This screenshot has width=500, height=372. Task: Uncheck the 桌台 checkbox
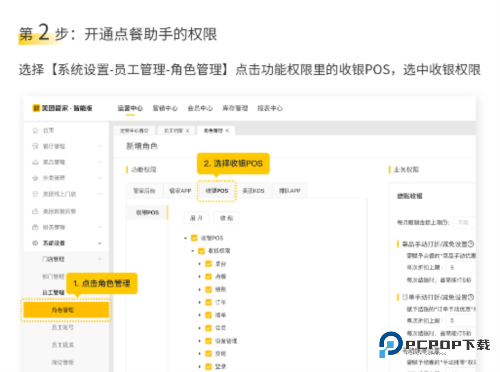(x=209, y=264)
